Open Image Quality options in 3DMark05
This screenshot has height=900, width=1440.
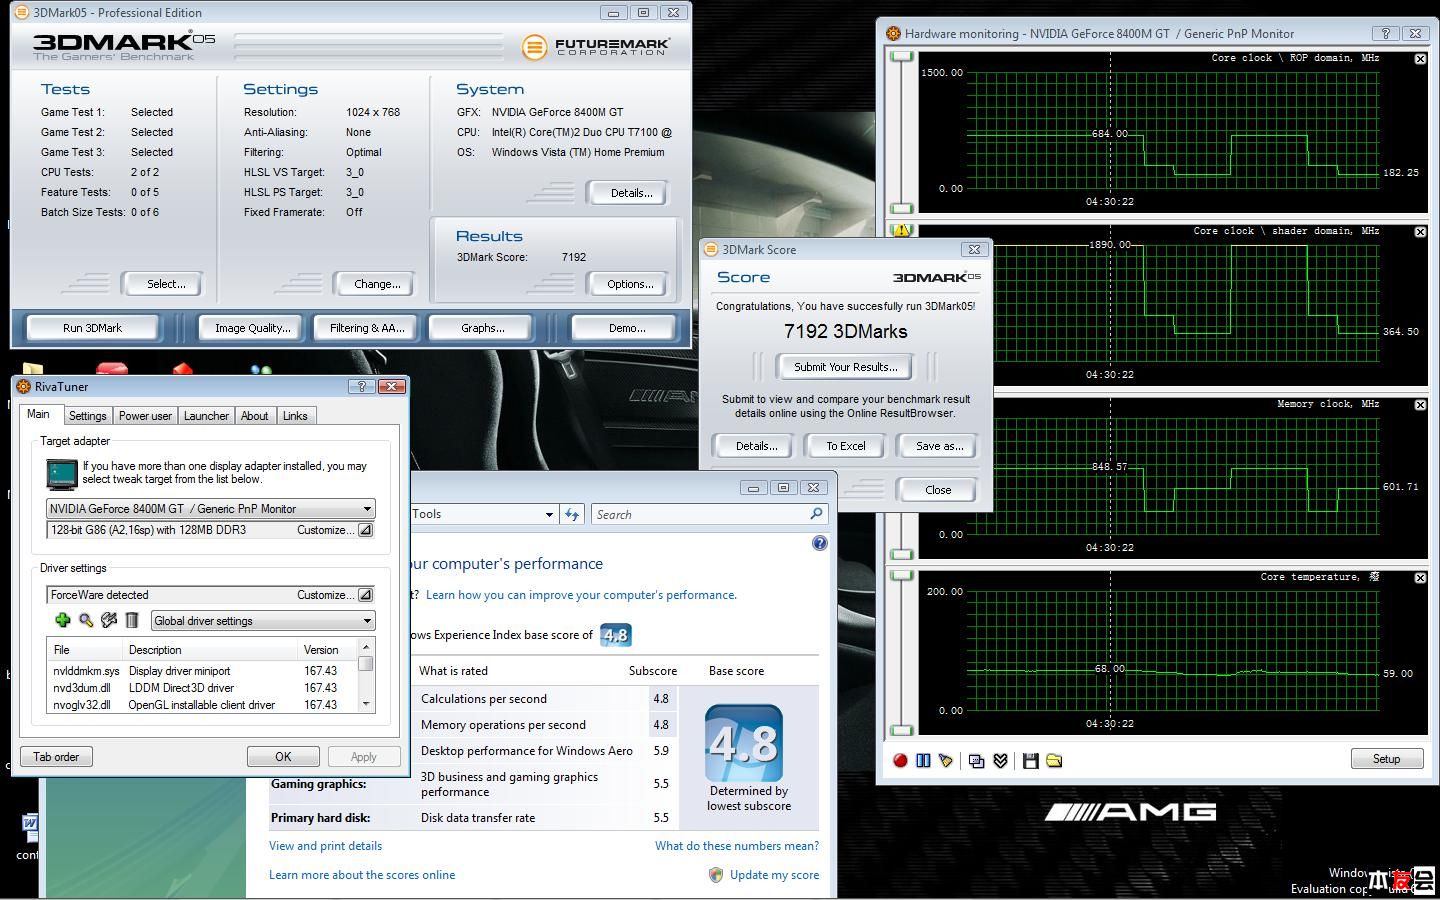pyautogui.click(x=252, y=328)
